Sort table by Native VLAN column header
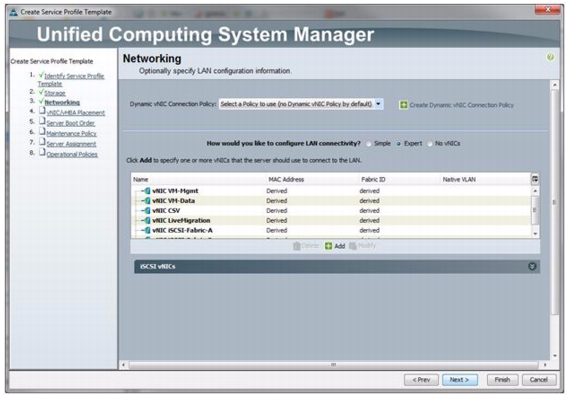 click(x=459, y=179)
